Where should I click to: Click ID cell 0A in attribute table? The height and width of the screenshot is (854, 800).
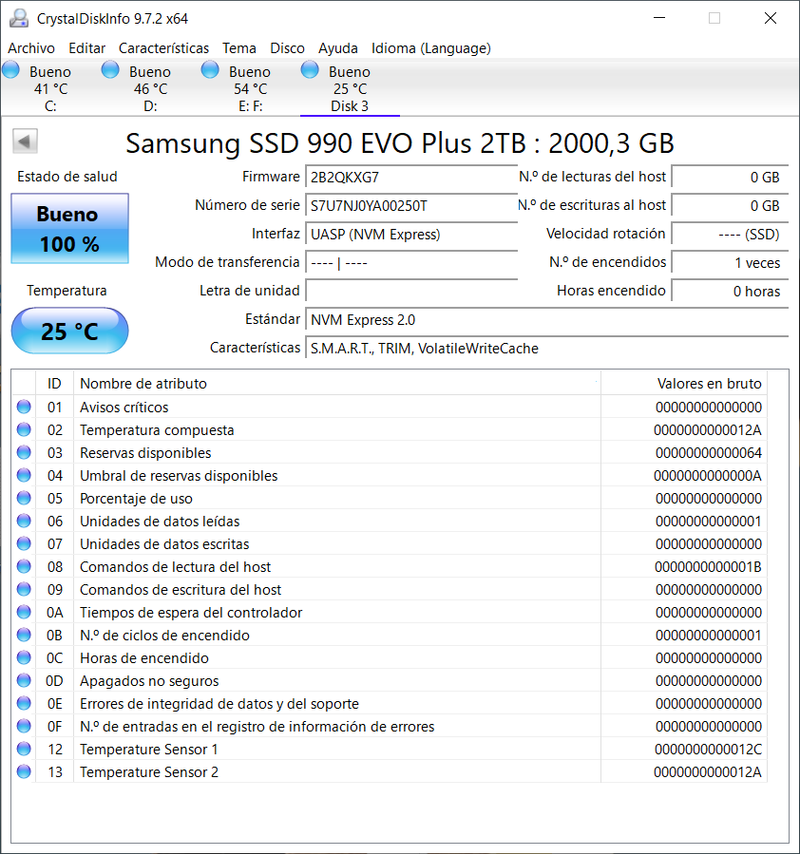coord(54,613)
